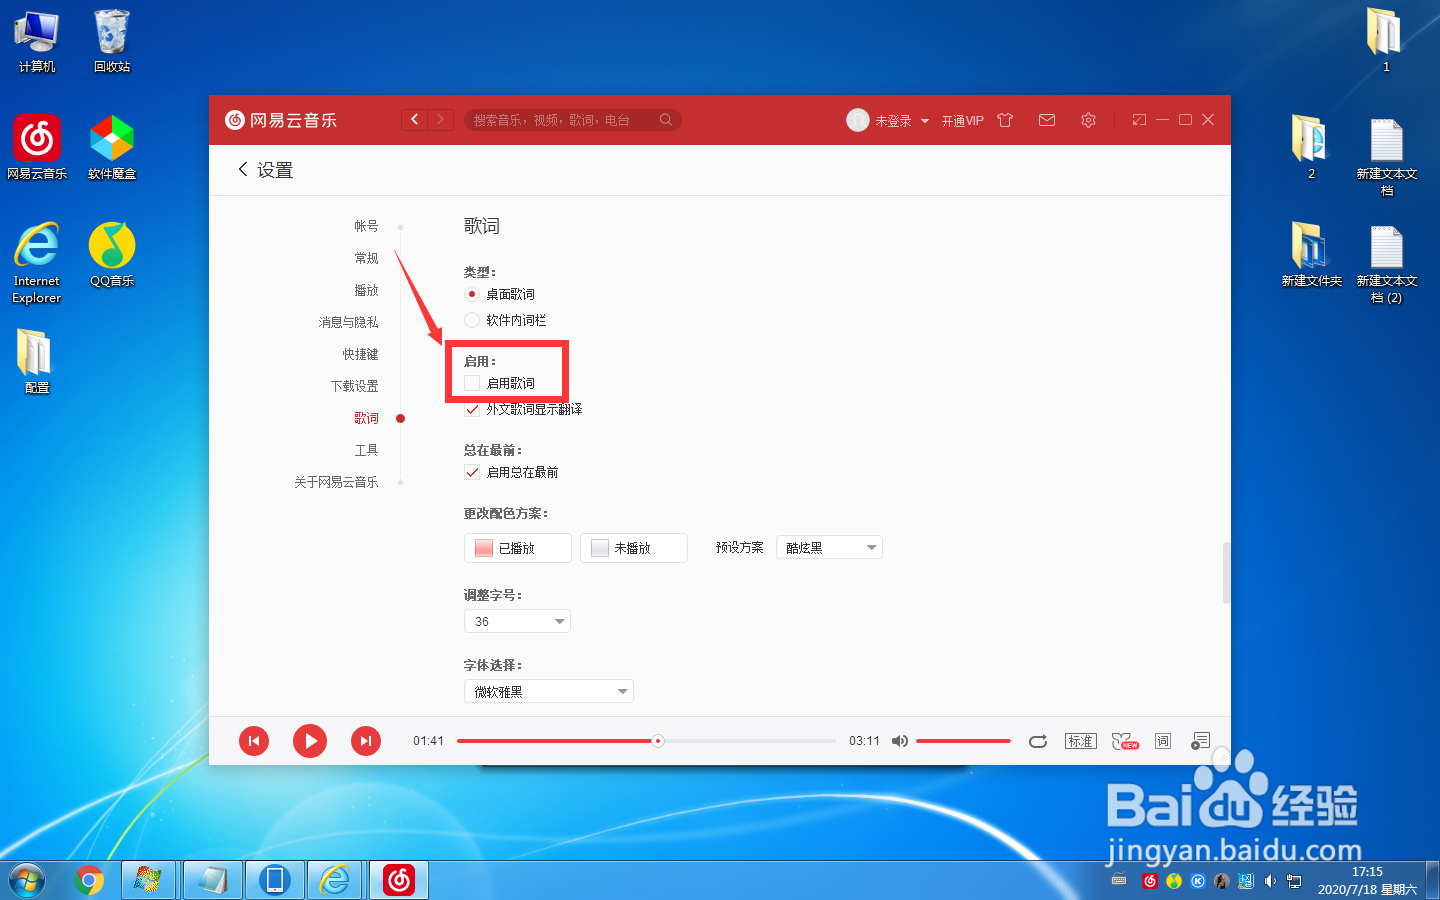Open 计算机 desktop icon
The width and height of the screenshot is (1440, 900).
pyautogui.click(x=37, y=41)
